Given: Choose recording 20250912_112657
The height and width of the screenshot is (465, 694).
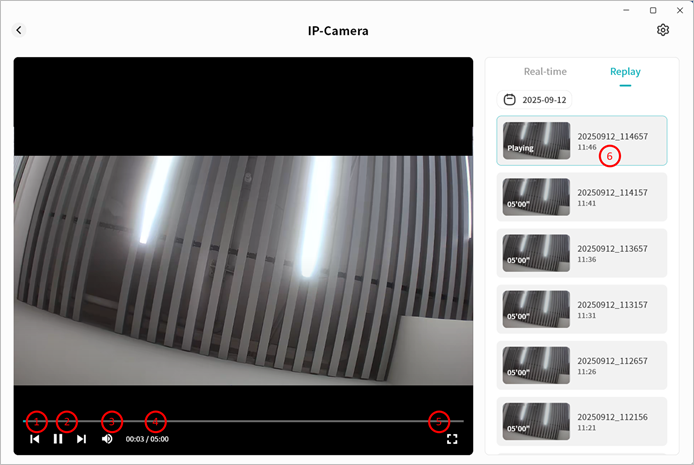Looking at the screenshot, I should point(582,365).
